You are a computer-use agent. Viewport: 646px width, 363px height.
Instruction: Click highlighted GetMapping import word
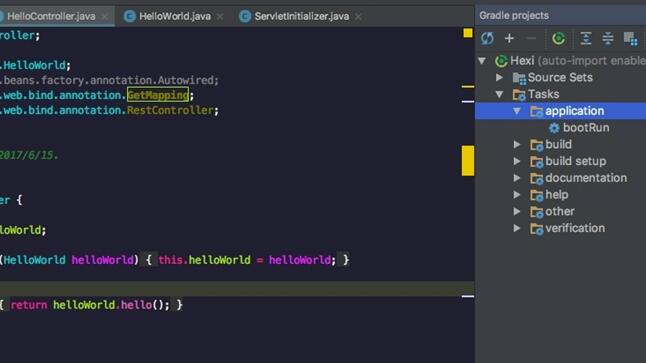(x=158, y=95)
